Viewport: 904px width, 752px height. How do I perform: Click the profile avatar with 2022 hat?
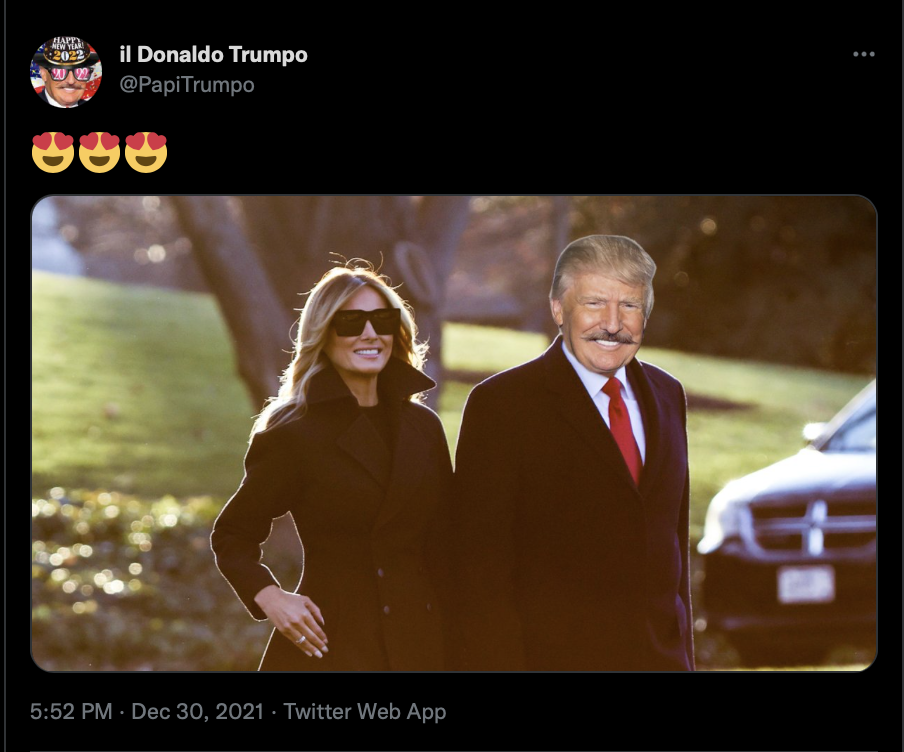point(66,72)
